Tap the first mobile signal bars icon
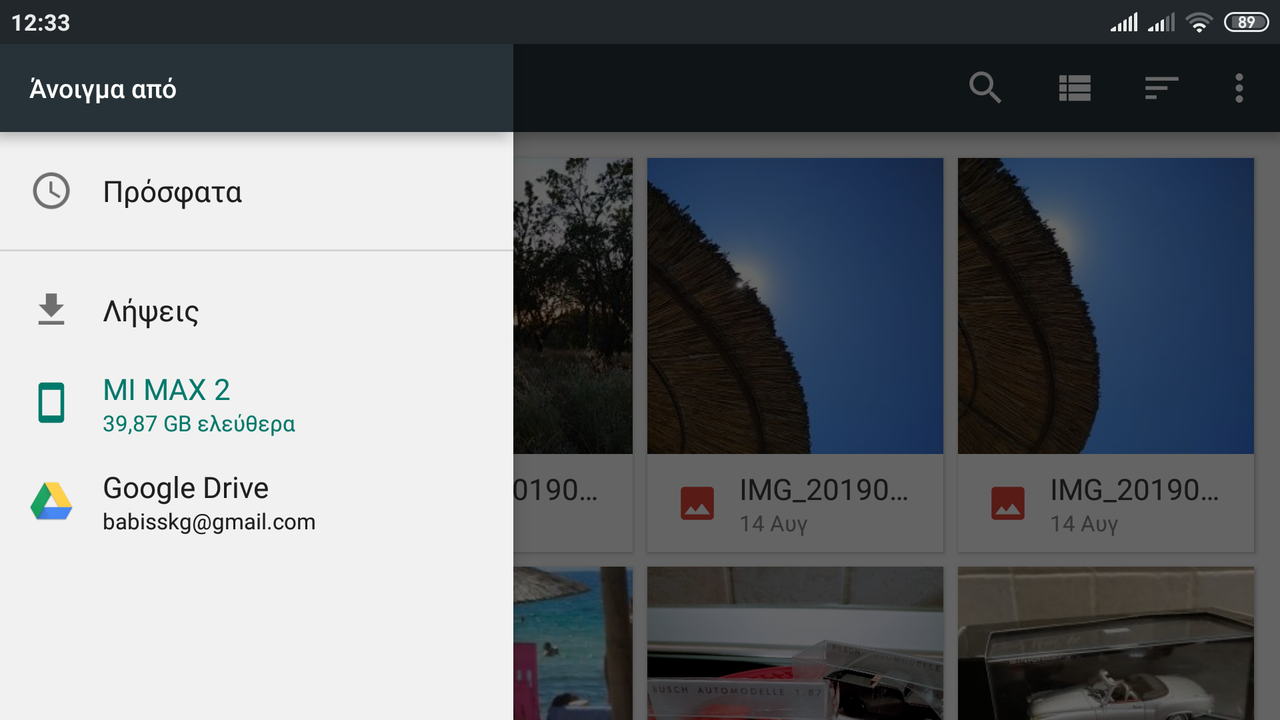The image size is (1280, 720). (1124, 22)
